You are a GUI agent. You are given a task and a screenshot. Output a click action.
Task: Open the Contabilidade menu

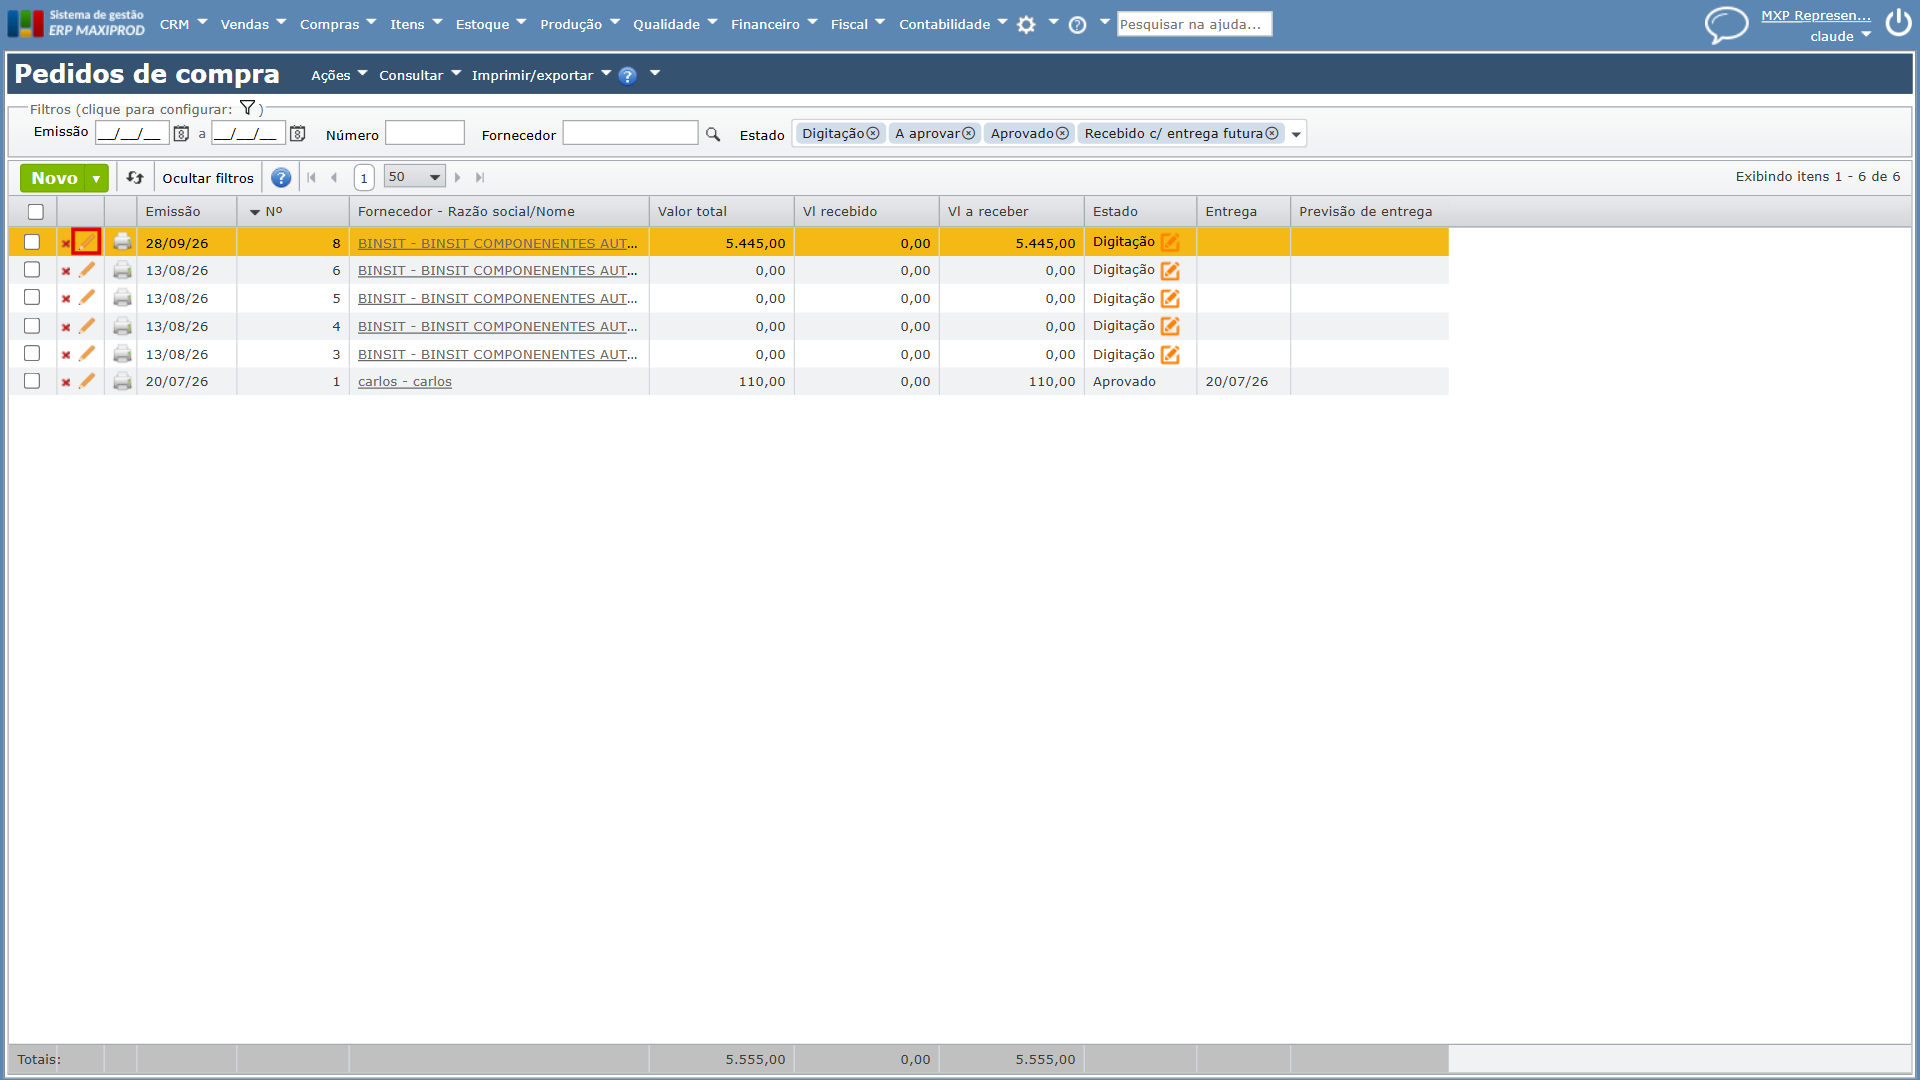click(953, 24)
